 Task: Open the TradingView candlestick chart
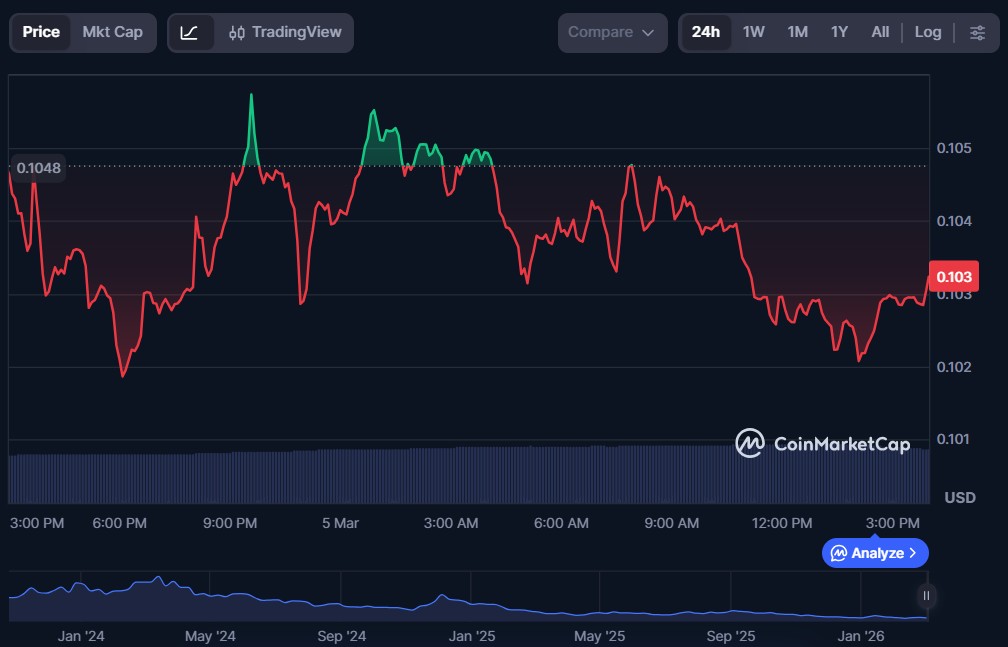point(285,32)
